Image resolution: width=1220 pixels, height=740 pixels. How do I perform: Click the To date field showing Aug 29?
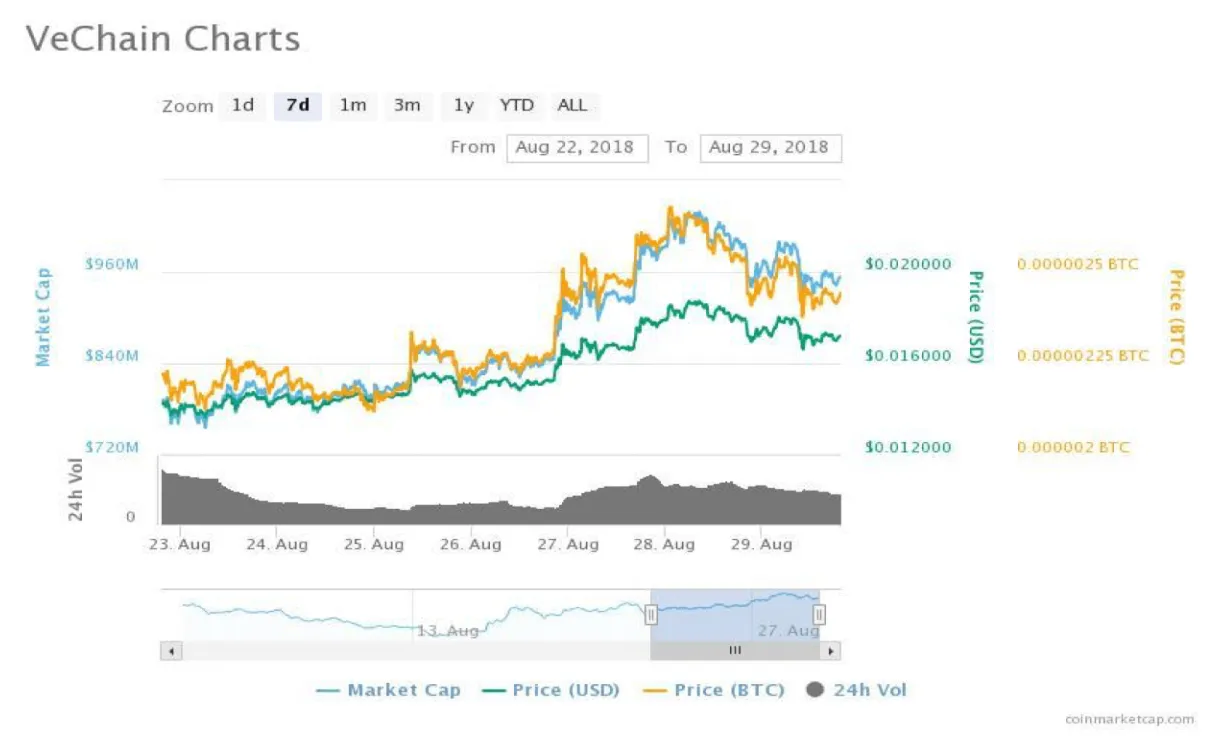[770, 147]
